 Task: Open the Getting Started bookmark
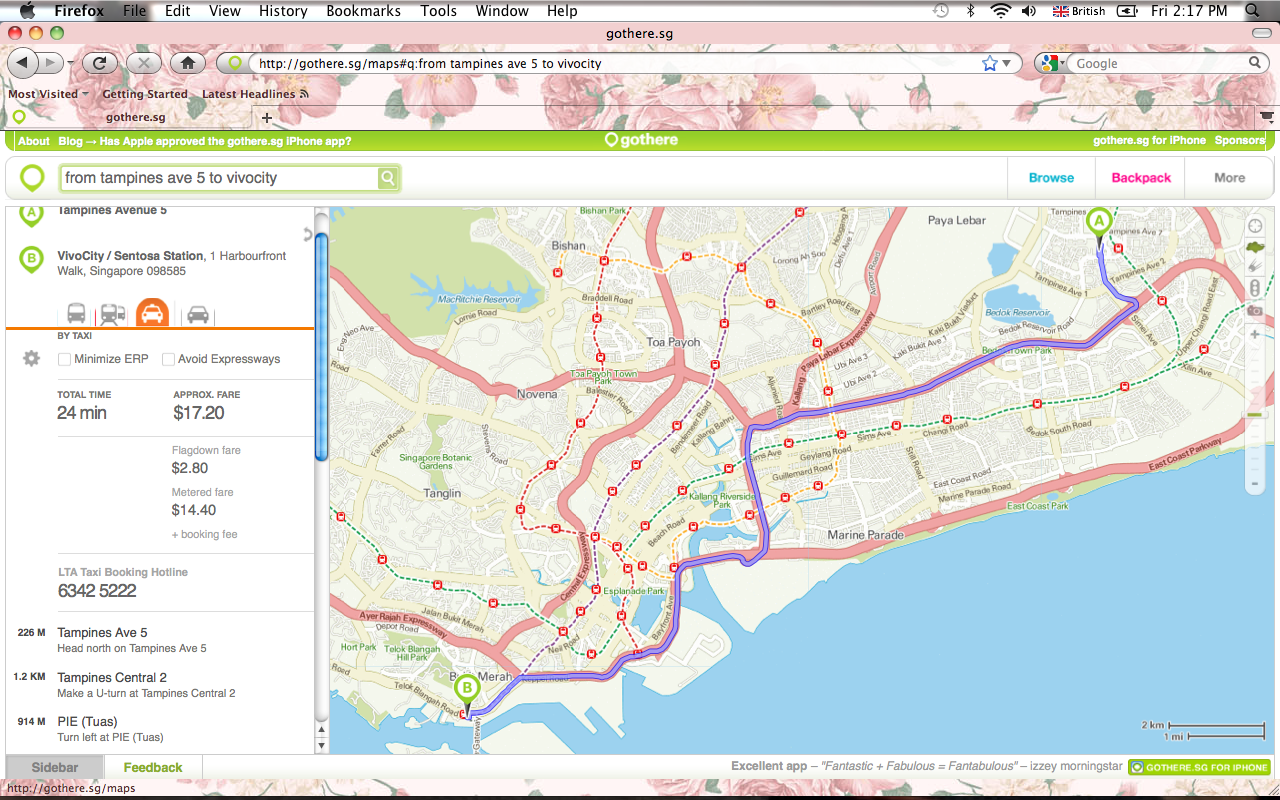[145, 94]
